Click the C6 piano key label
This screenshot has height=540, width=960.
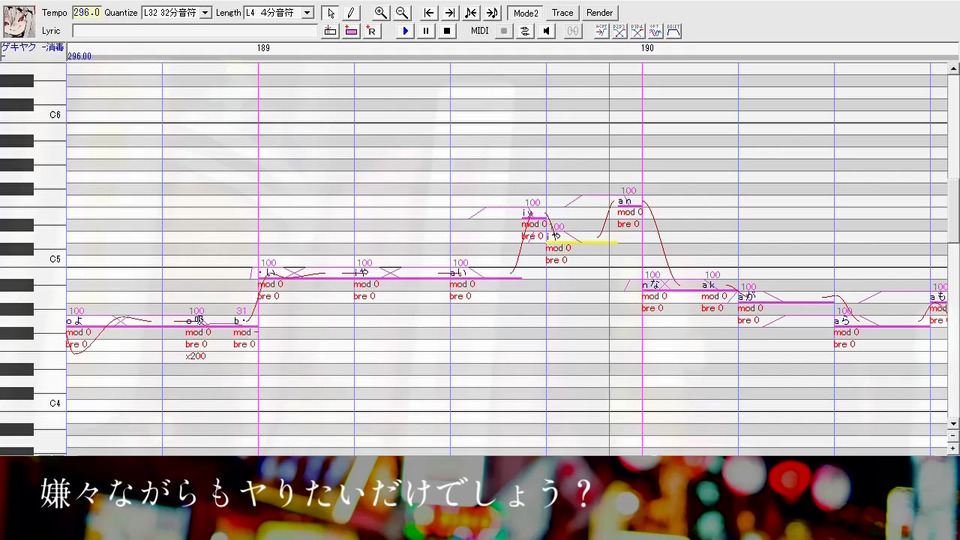click(55, 114)
